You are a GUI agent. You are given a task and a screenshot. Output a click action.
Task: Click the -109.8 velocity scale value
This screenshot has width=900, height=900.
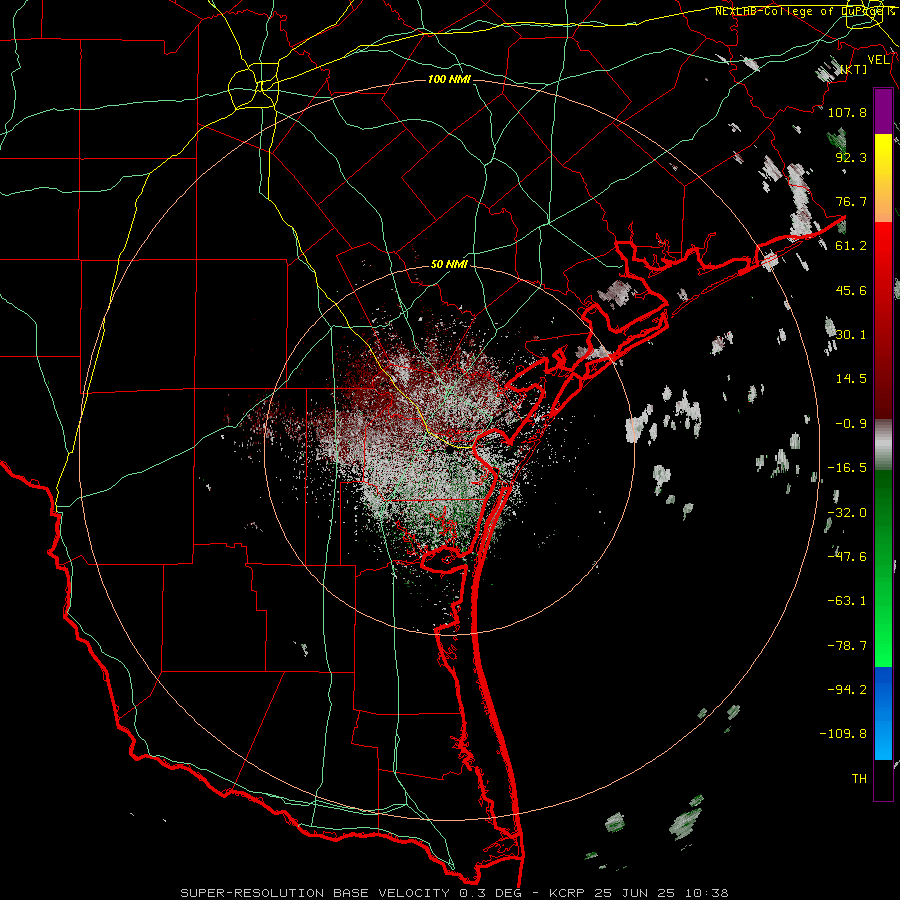pyautogui.click(x=843, y=734)
